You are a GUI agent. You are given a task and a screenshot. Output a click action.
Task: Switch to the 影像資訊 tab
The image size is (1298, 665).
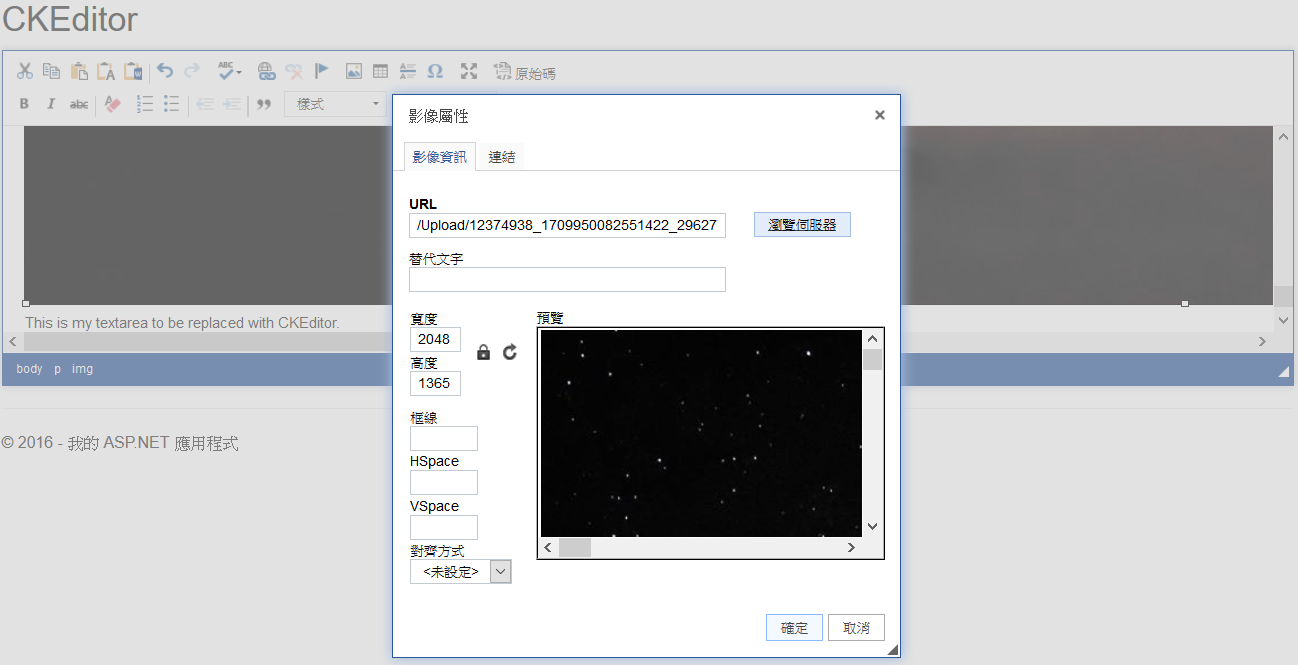[x=439, y=157]
